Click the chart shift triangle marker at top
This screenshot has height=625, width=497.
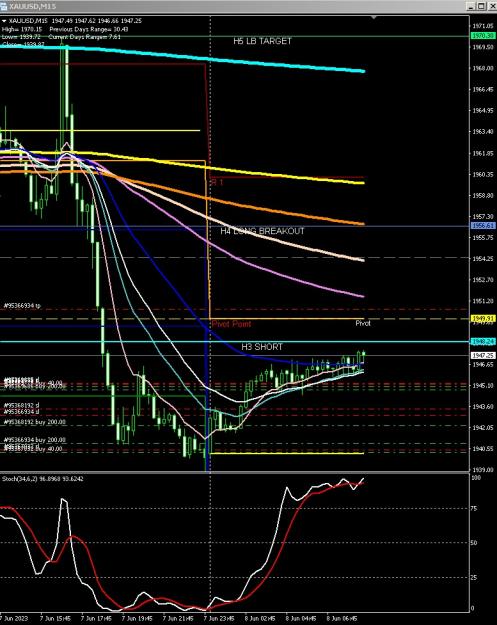click(x=374, y=18)
